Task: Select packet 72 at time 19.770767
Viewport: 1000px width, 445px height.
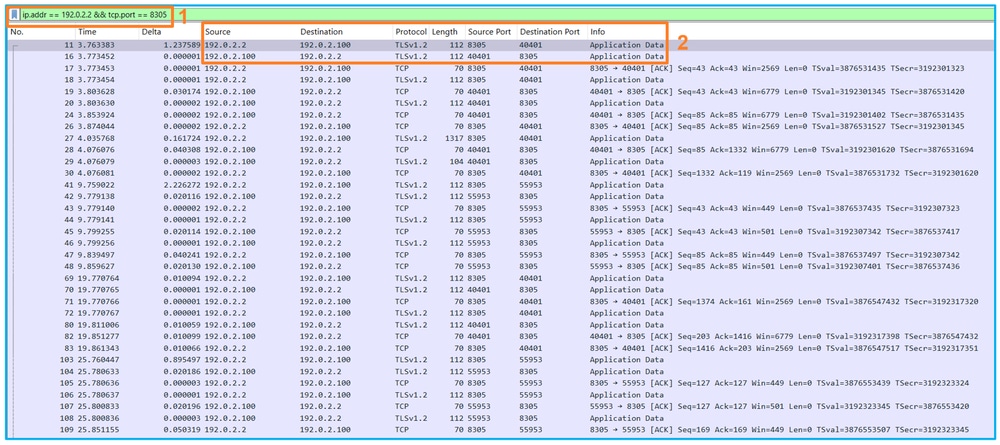Action: (x=501, y=313)
